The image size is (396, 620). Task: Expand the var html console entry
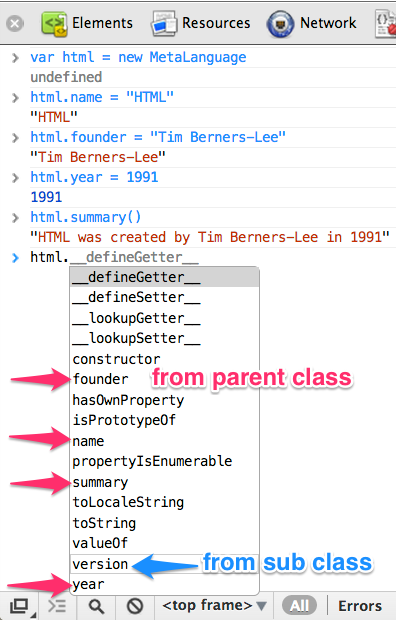pyautogui.click(x=15, y=58)
